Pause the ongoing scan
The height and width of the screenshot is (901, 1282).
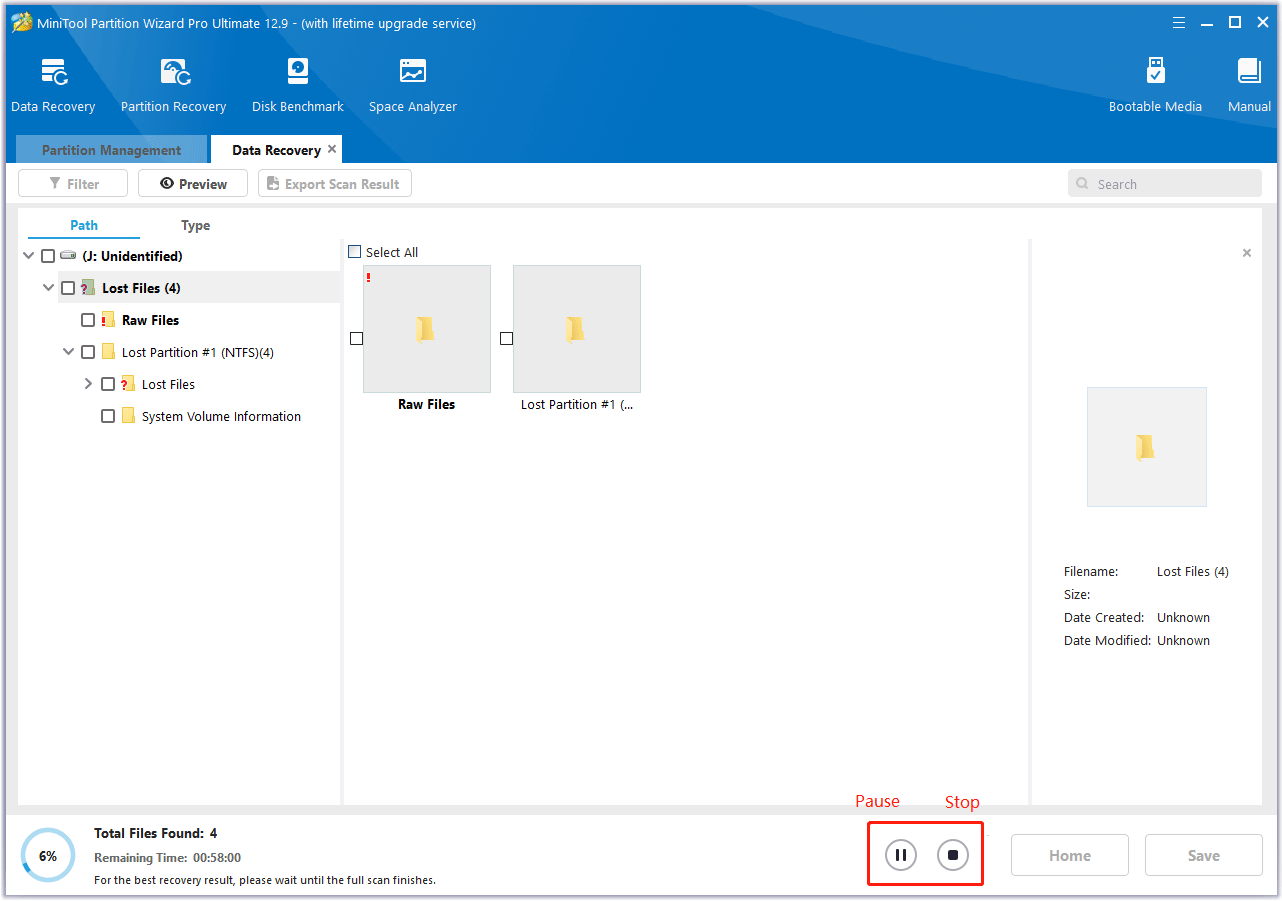coord(899,854)
